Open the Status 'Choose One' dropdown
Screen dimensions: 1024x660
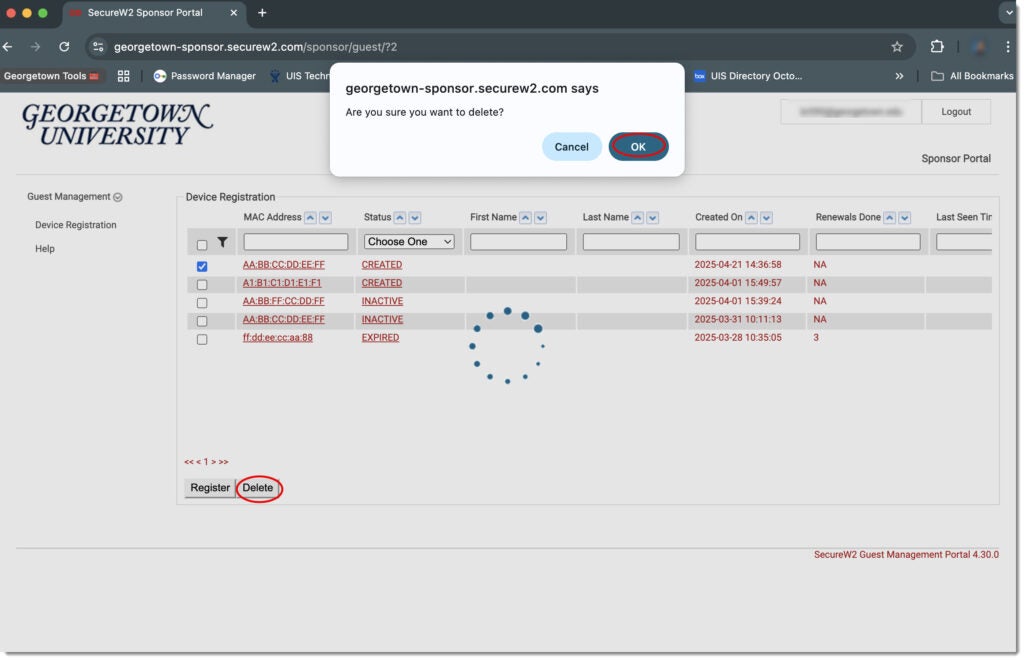[409, 242]
